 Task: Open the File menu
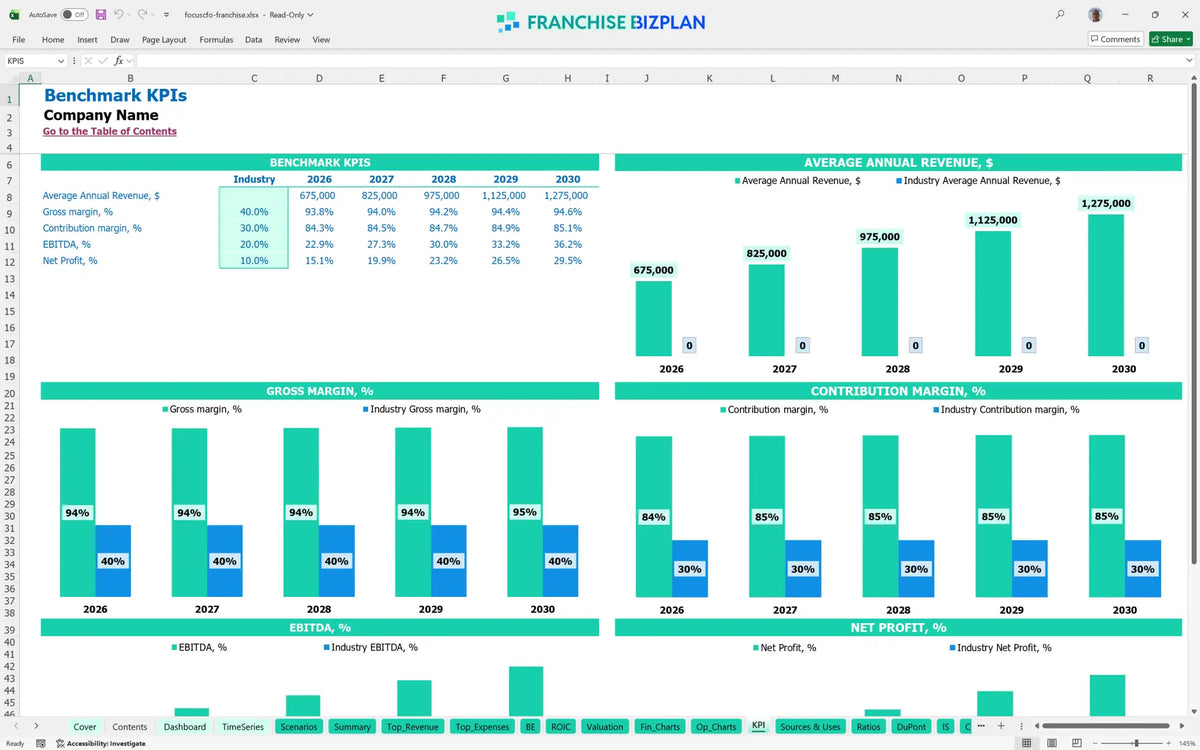pyautogui.click(x=18, y=40)
